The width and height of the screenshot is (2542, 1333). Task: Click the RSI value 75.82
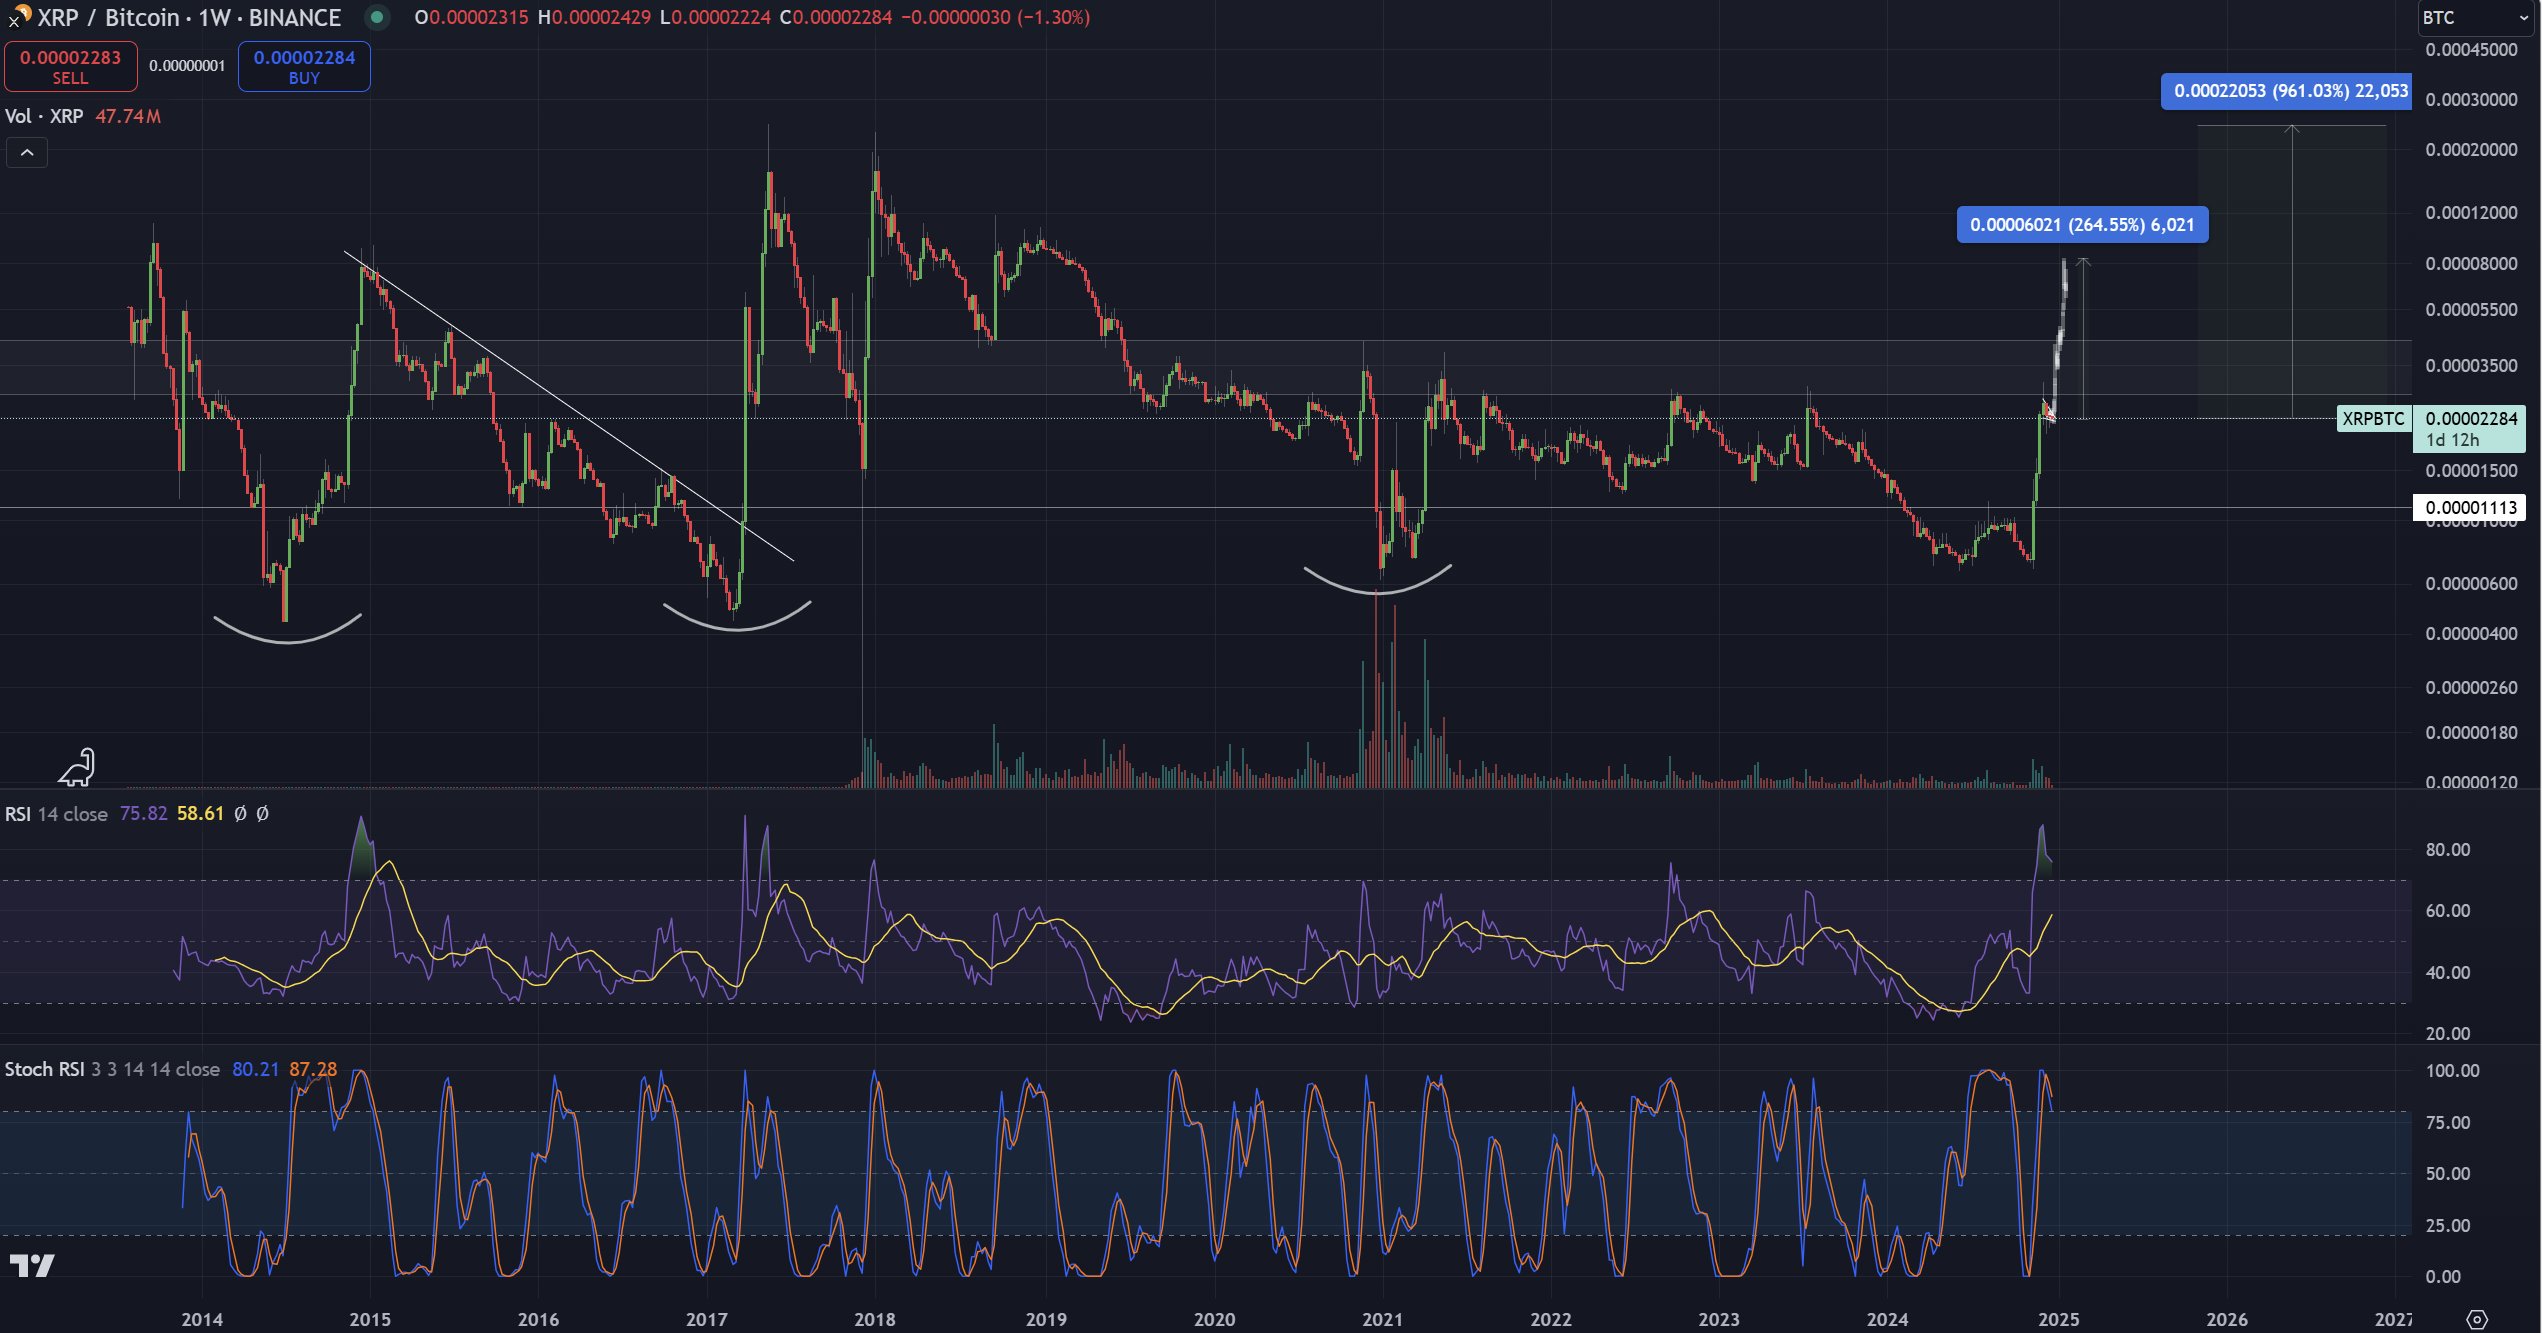[143, 814]
